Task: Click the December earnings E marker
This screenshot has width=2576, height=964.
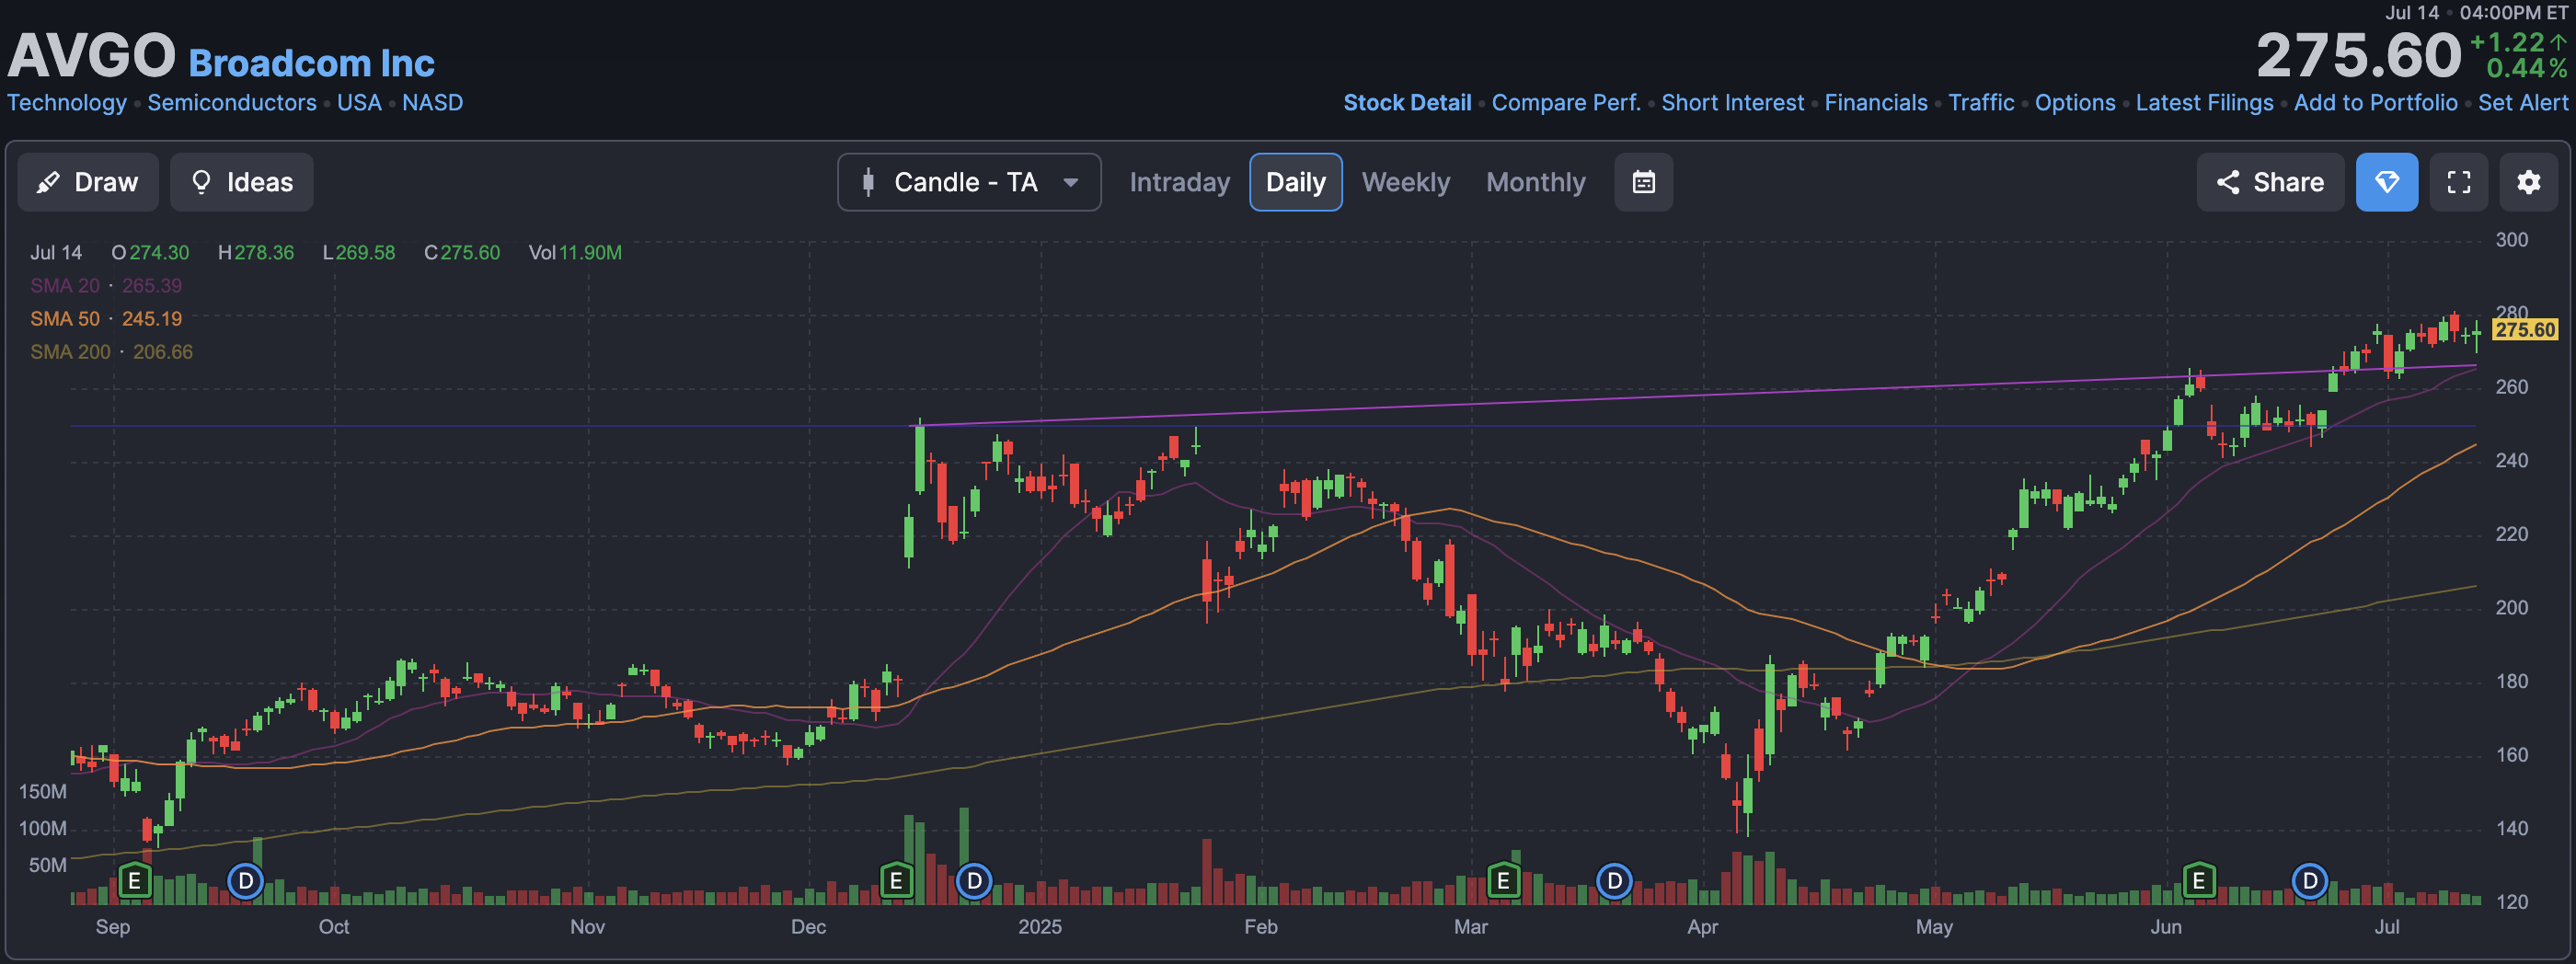Action: 896,881
